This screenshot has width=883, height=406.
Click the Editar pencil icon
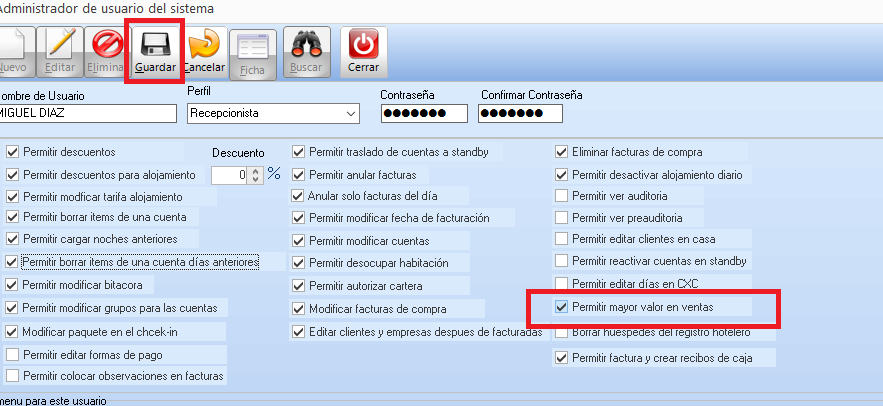pyautogui.click(x=60, y=46)
